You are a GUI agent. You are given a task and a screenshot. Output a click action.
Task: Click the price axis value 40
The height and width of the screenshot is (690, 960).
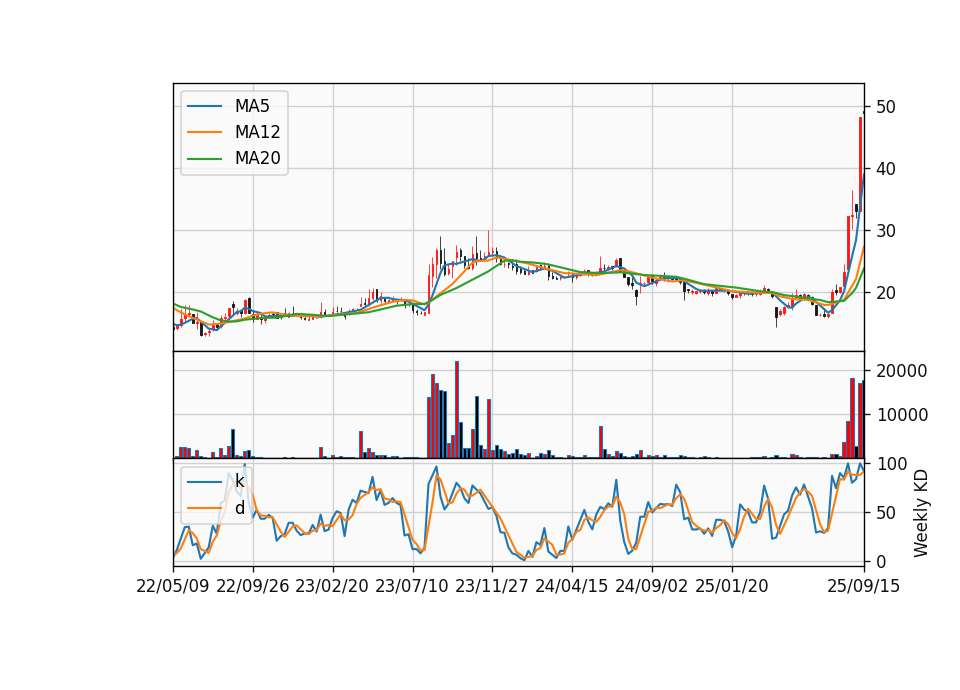(885, 169)
